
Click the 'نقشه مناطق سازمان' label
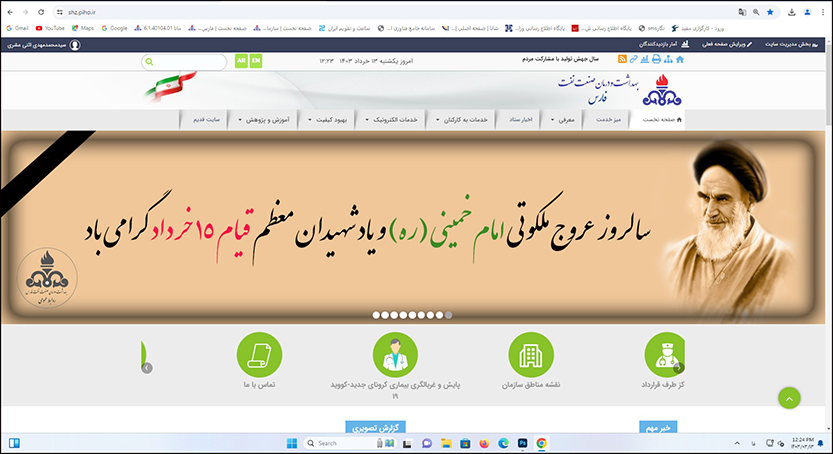531,385
